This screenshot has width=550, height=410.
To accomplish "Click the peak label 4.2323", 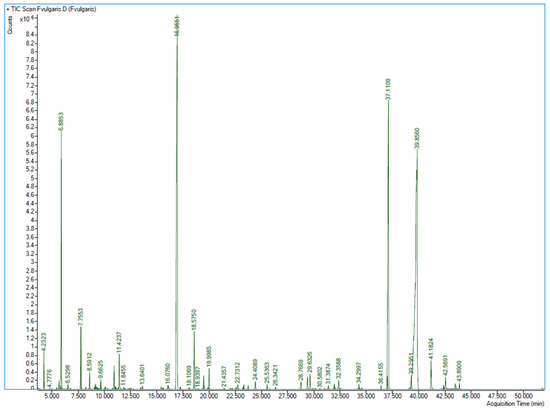I will [x=44, y=342].
